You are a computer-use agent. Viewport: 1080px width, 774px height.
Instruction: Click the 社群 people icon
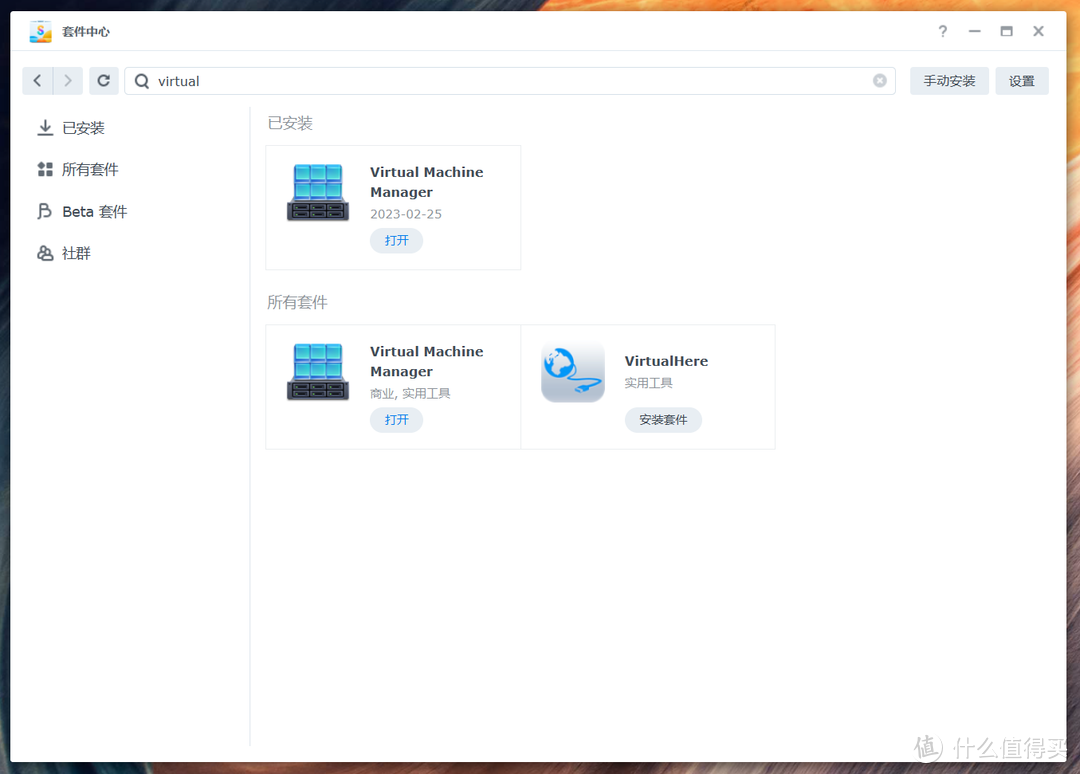tap(45, 253)
